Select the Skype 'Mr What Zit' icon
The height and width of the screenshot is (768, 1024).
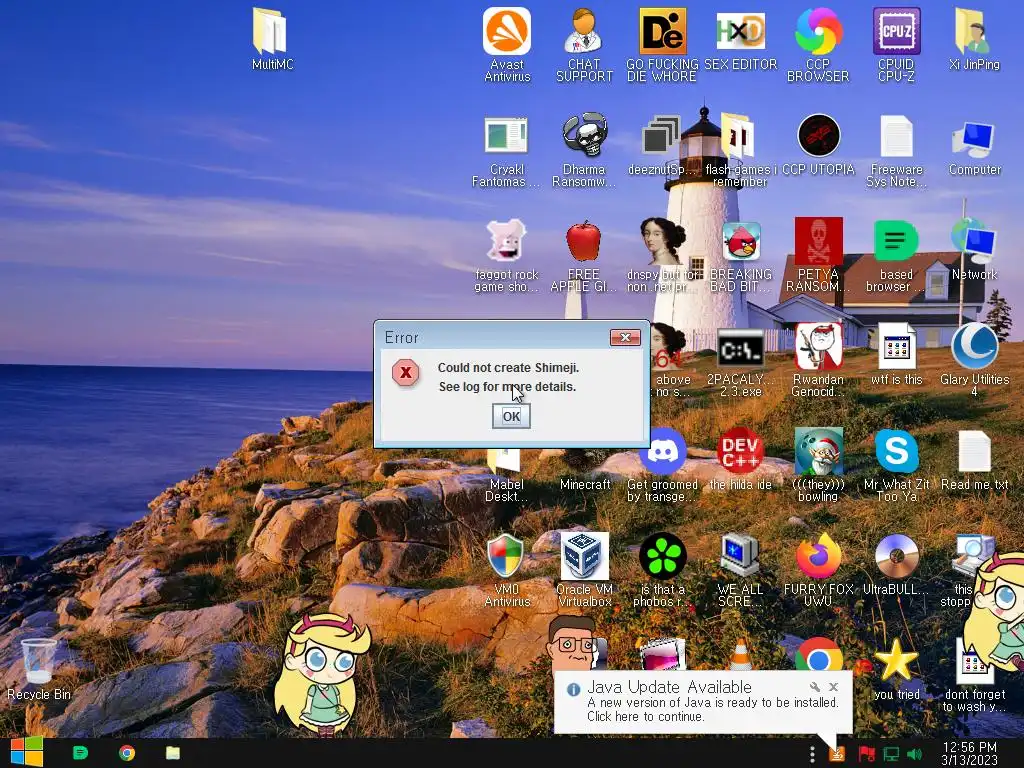[x=897, y=451]
